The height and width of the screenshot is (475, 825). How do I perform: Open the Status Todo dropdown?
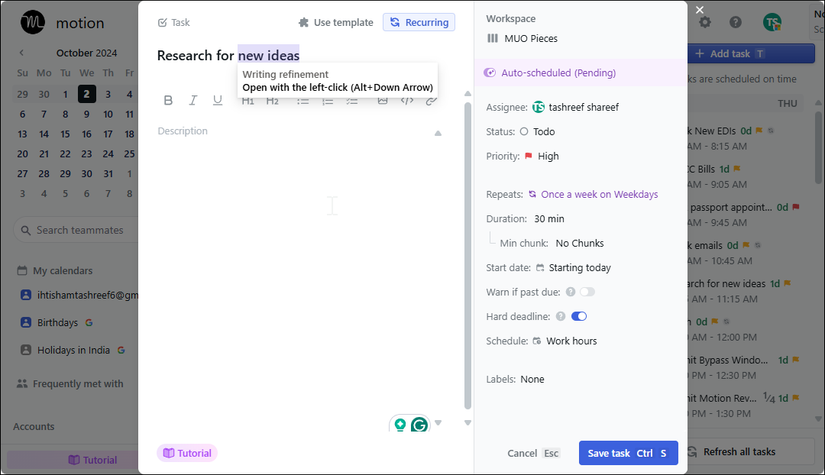pos(537,132)
